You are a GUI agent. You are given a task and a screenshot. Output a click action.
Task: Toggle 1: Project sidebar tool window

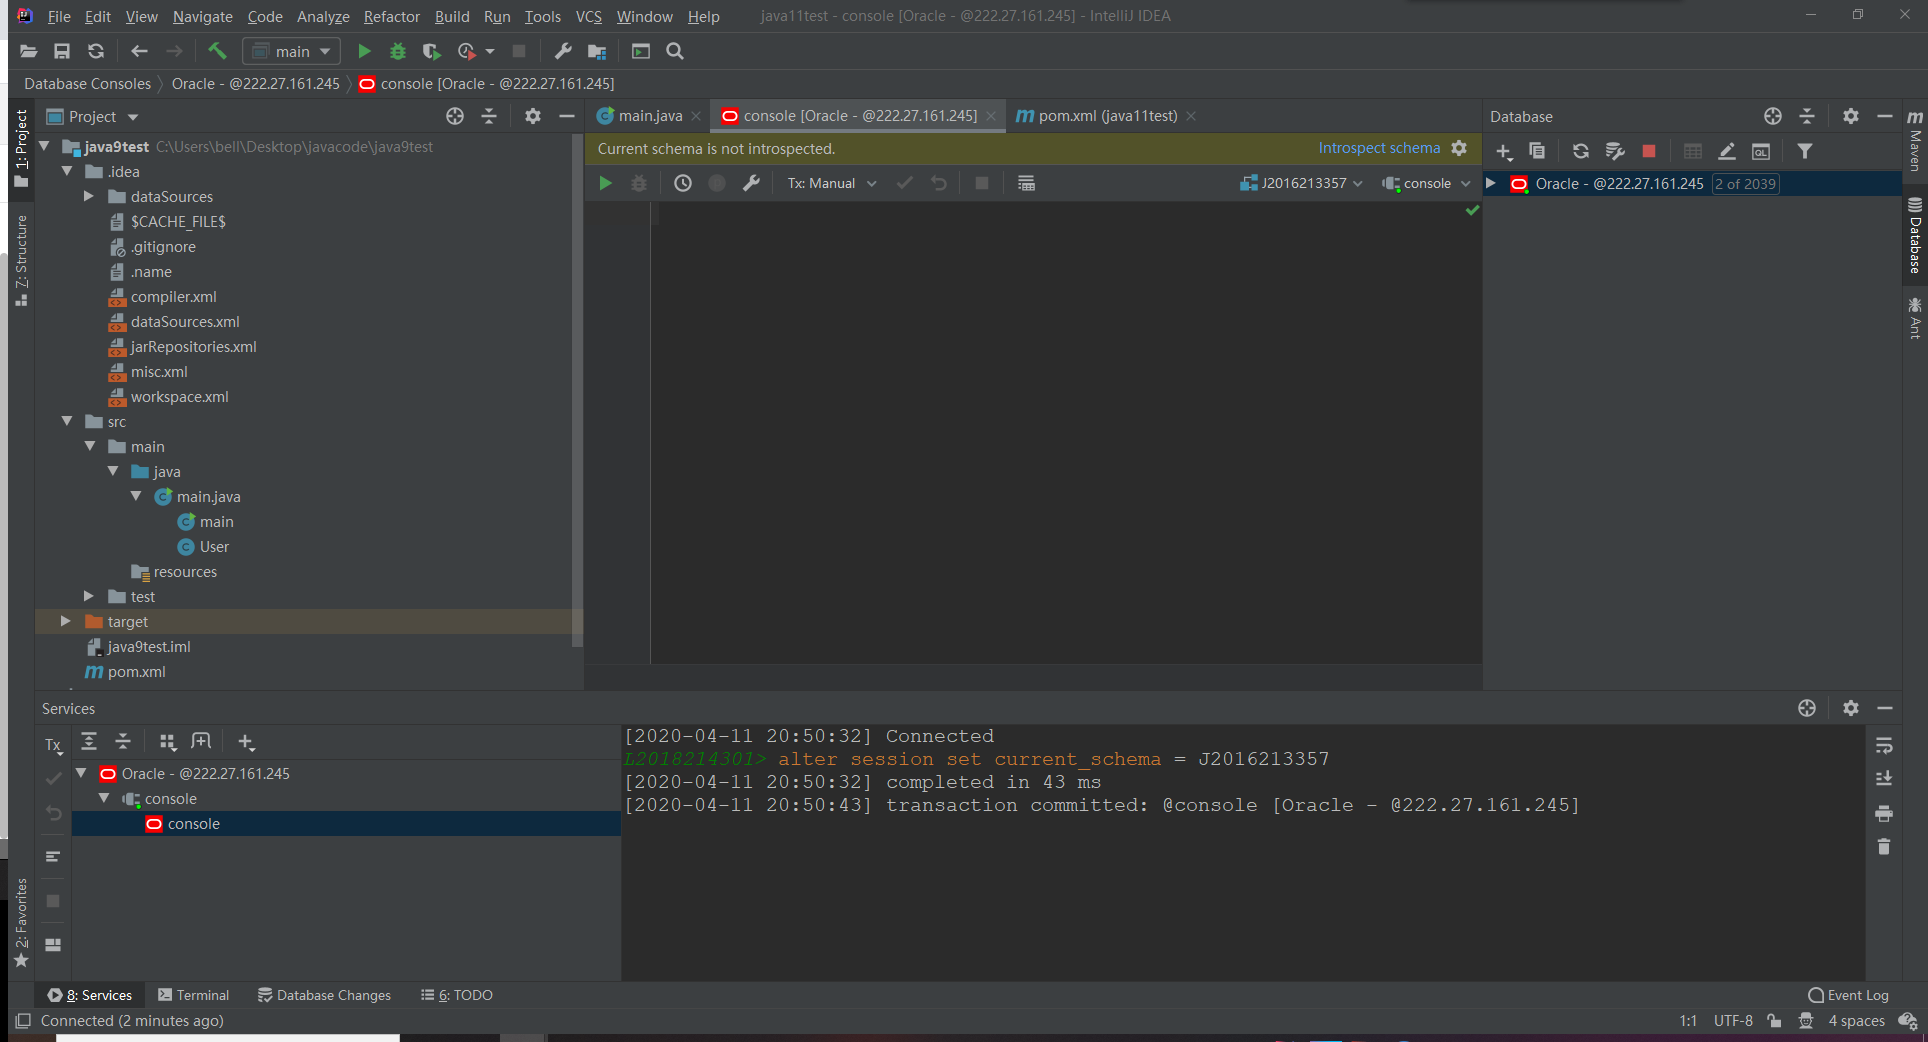pyautogui.click(x=21, y=148)
